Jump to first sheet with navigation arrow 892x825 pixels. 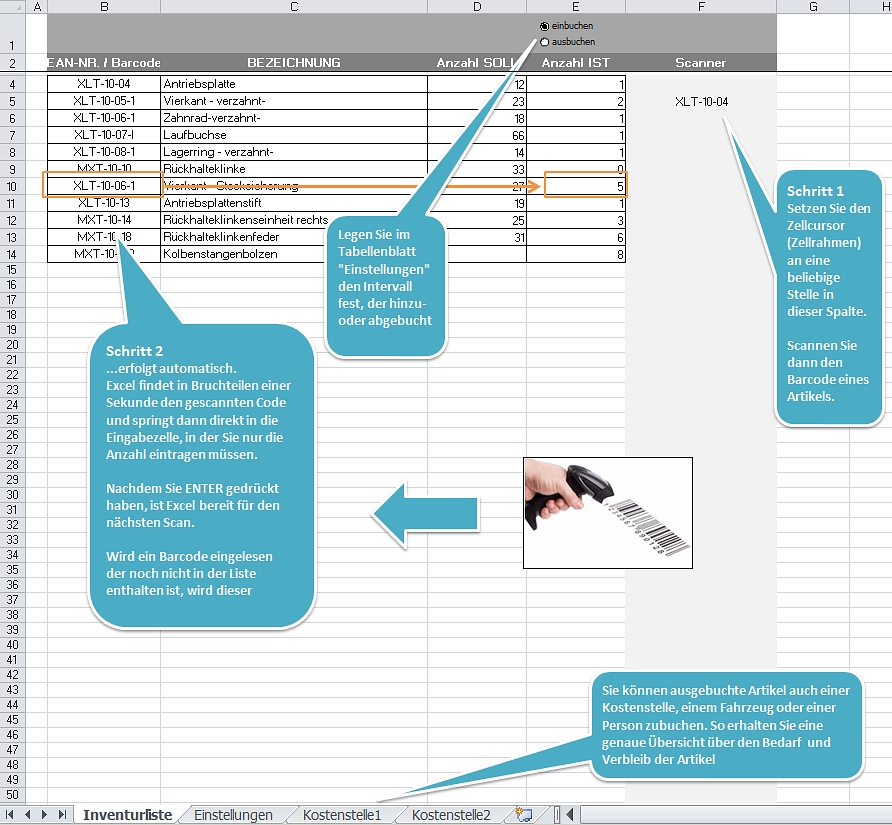pos(12,815)
